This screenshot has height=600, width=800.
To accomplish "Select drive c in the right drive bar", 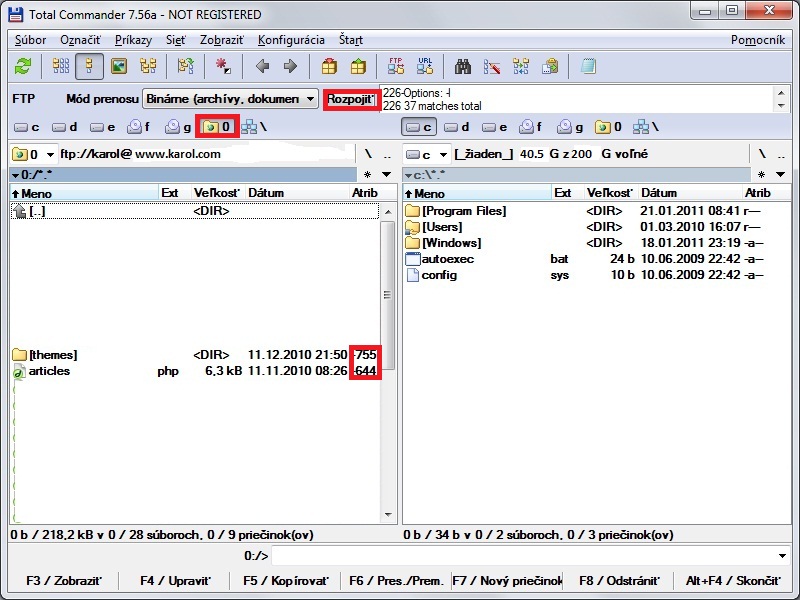I will click(x=419, y=127).
